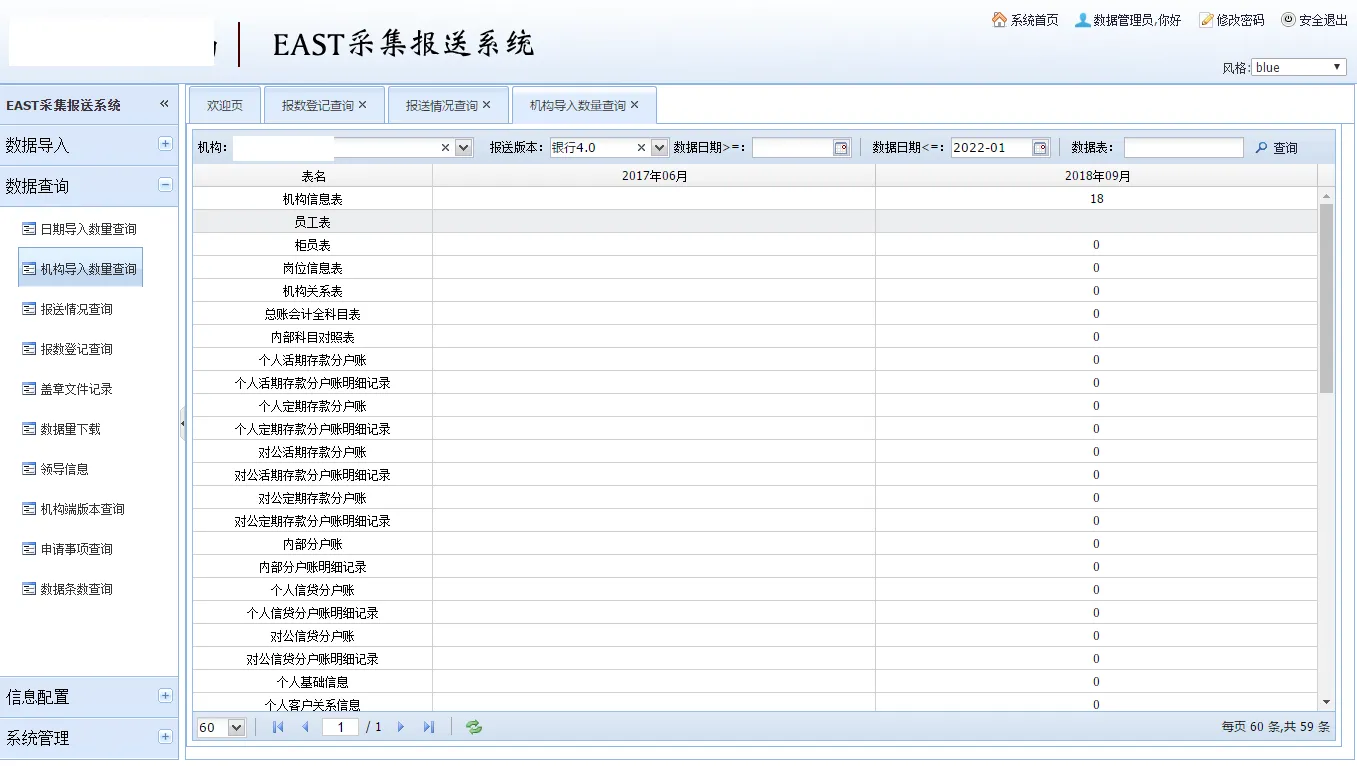Open 盖章文件记录 in the sidebar
The image size is (1357, 766).
tap(76, 389)
